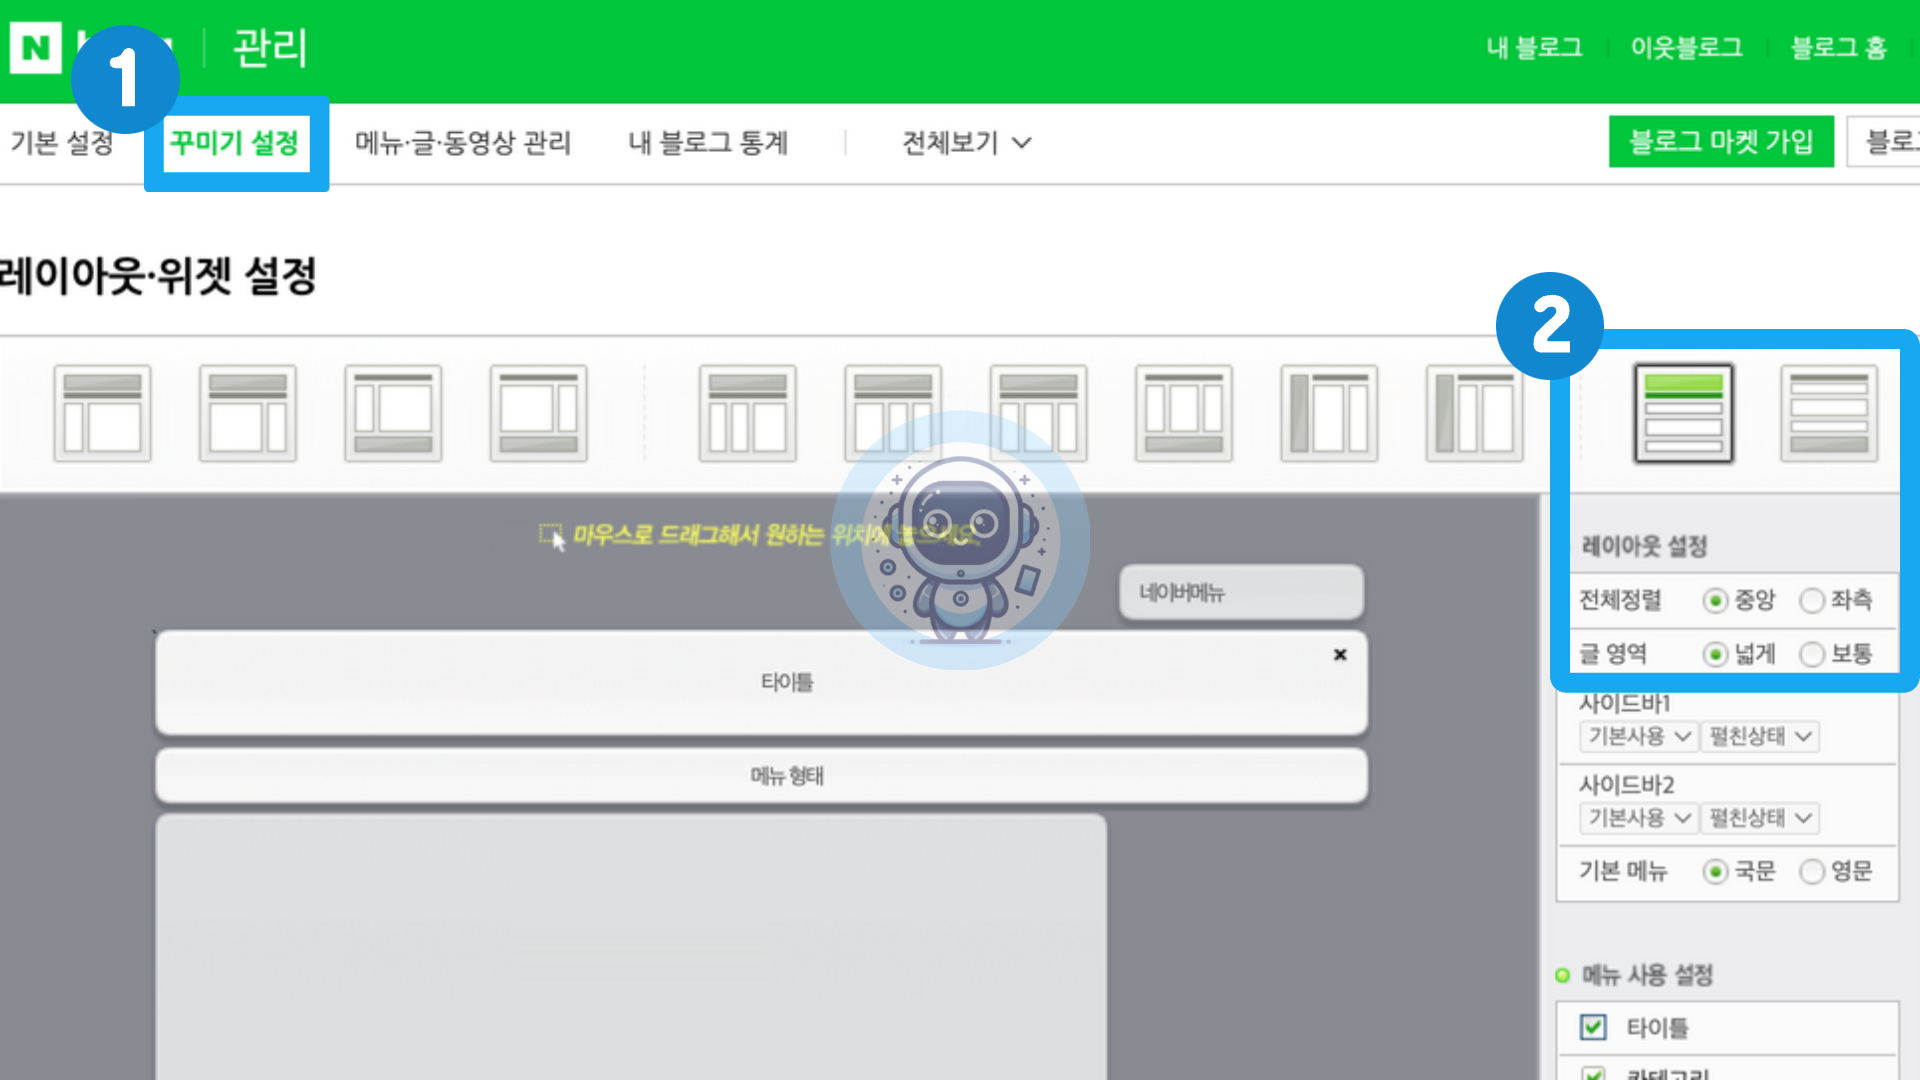Select the currently highlighted one-column green layout
This screenshot has width=1920, height=1080.
pyautogui.click(x=1683, y=413)
